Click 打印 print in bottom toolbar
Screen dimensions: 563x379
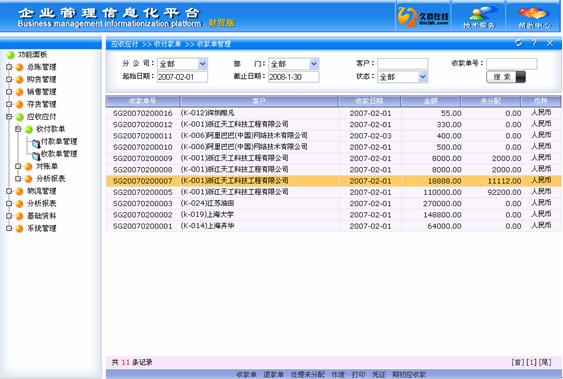click(x=358, y=375)
